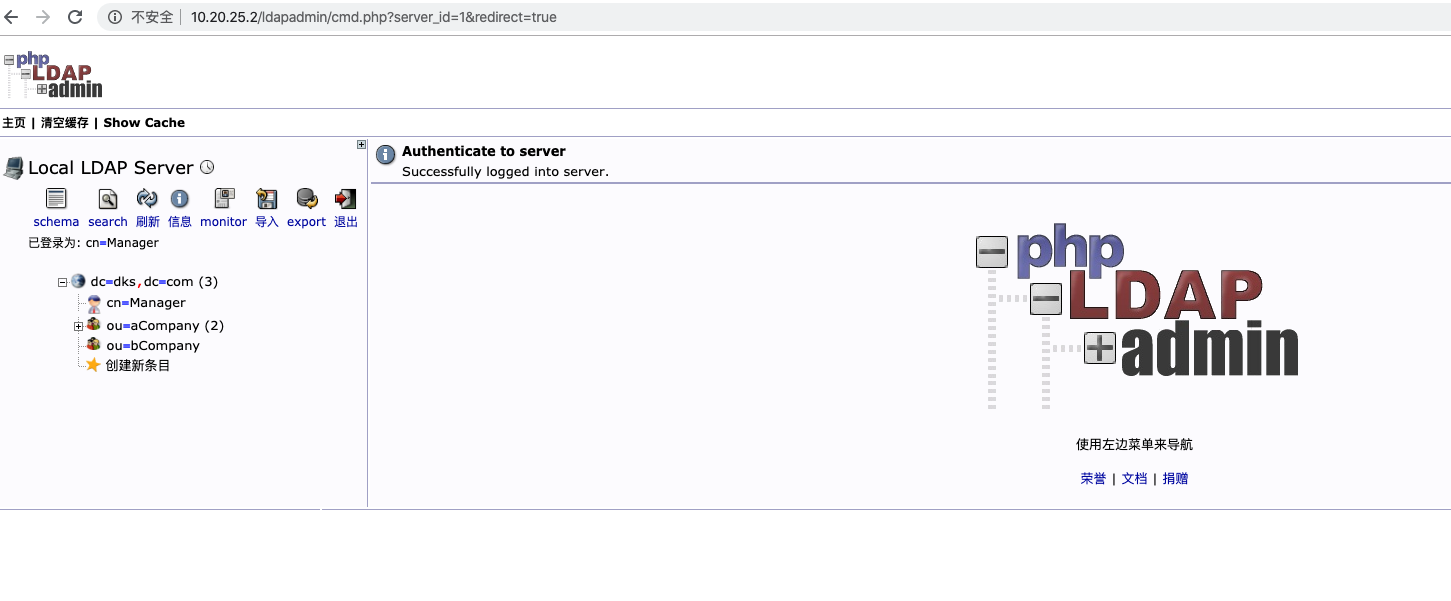Click the export database icon
Viewport: 1451px width, 601px height.
point(307,198)
